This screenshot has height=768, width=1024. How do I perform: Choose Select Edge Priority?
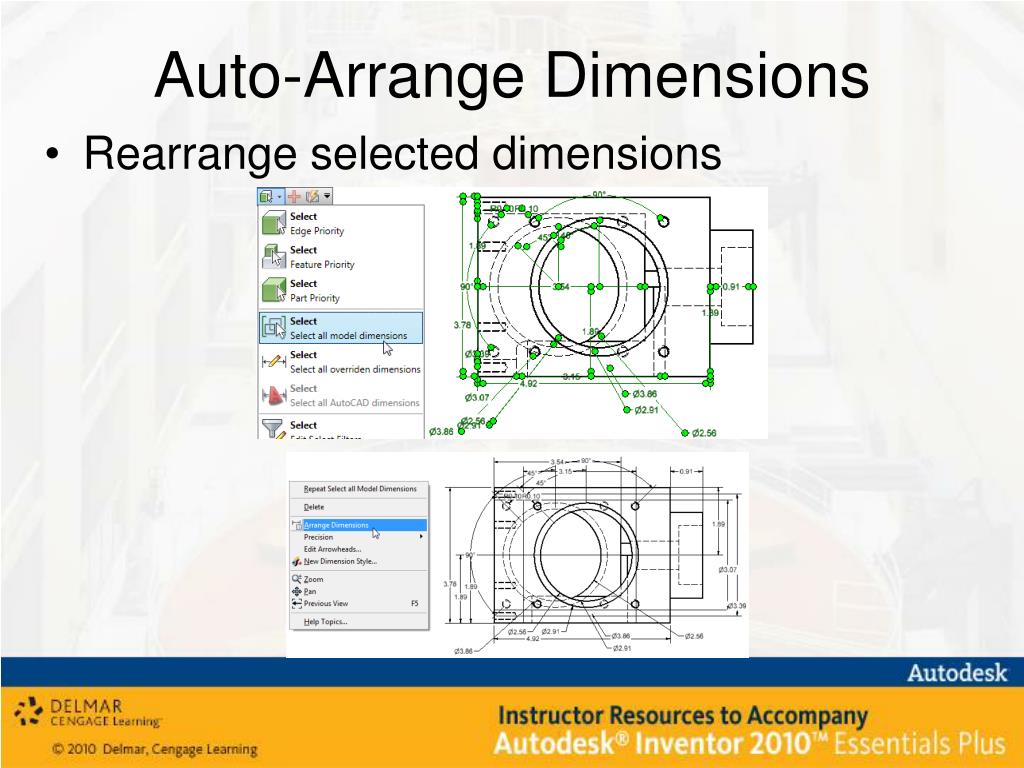pyautogui.click(x=341, y=223)
